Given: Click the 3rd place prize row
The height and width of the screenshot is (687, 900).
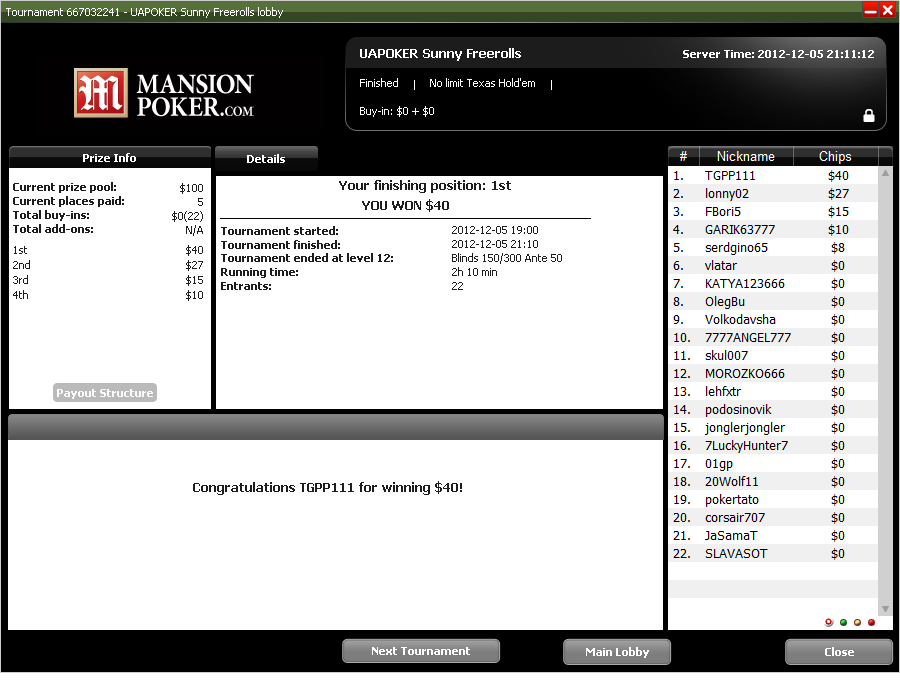Looking at the screenshot, I should tap(108, 280).
